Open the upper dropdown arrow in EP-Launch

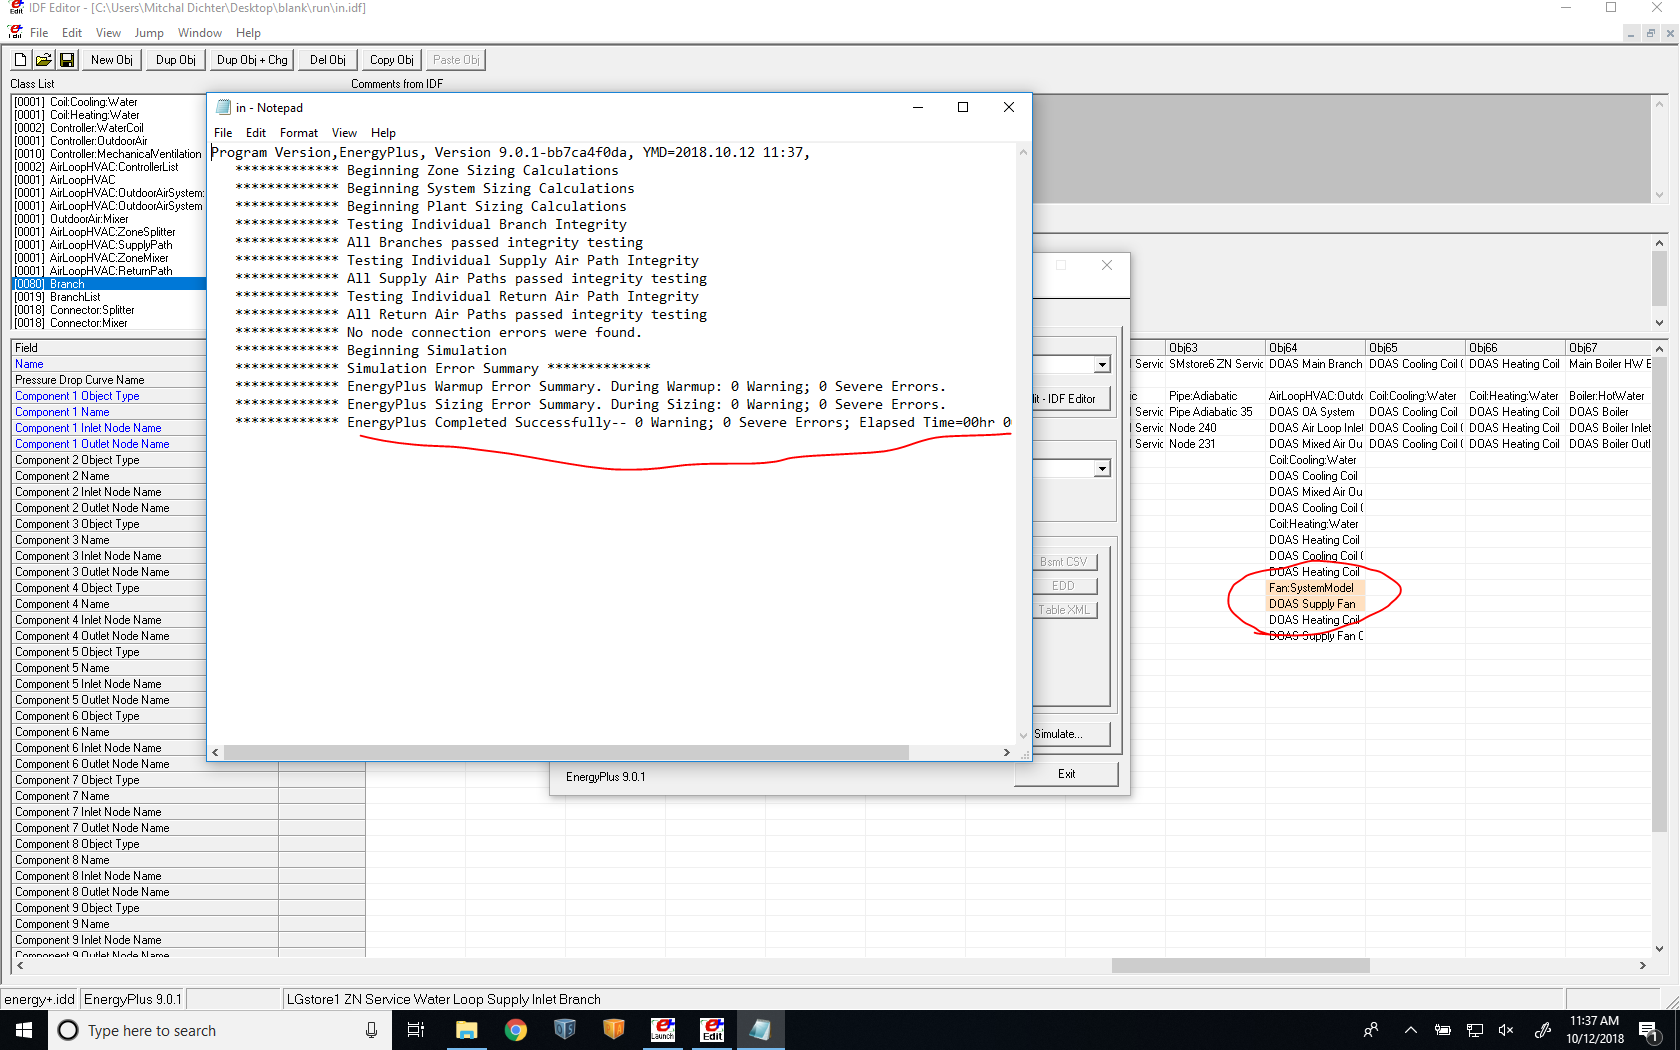coord(1102,365)
